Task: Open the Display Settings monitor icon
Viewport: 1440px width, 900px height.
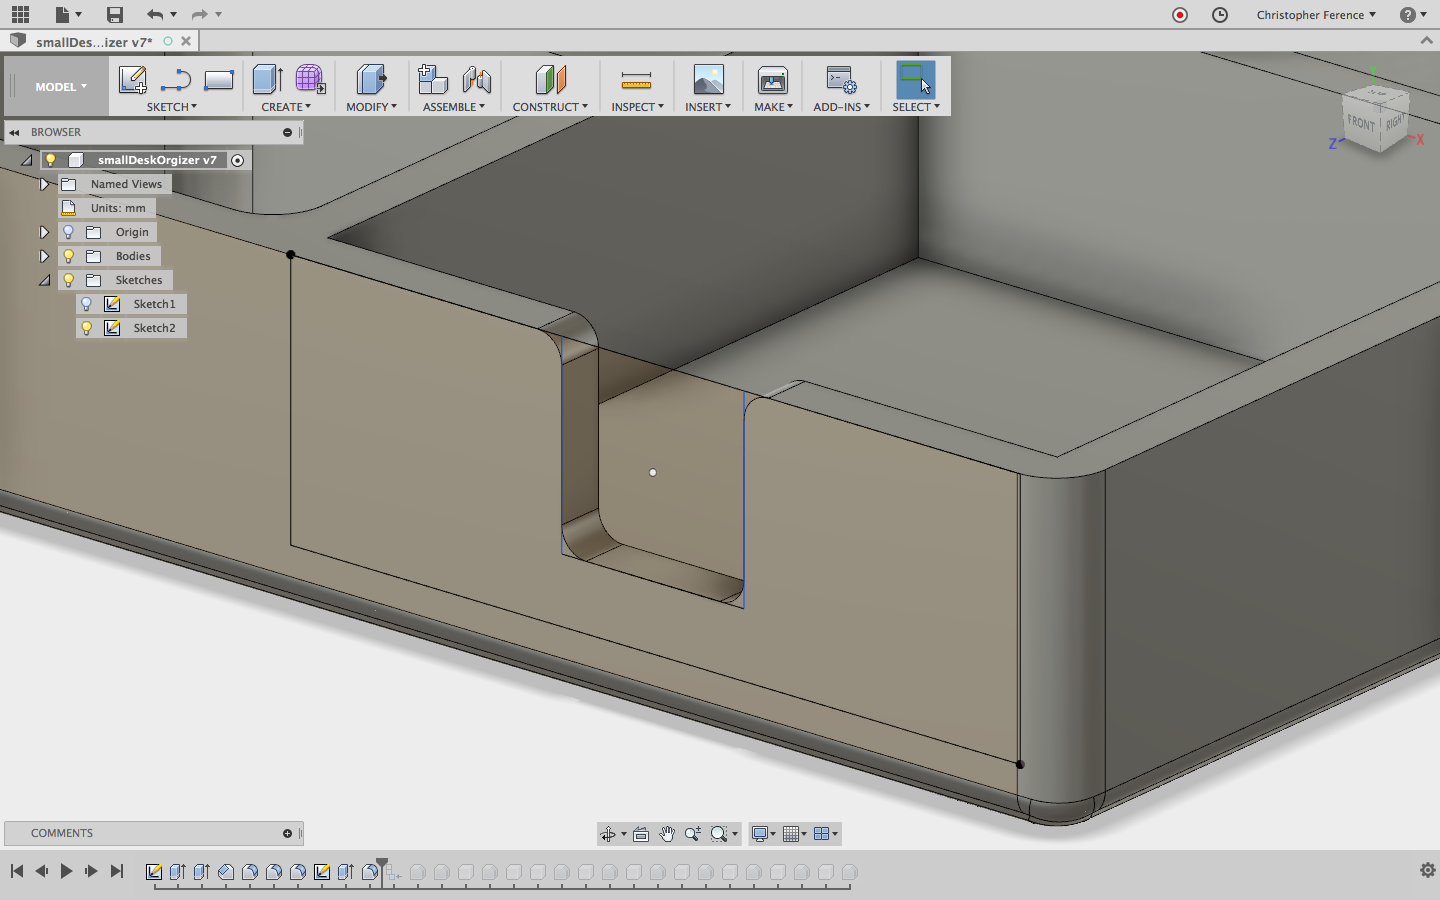Action: click(760, 834)
